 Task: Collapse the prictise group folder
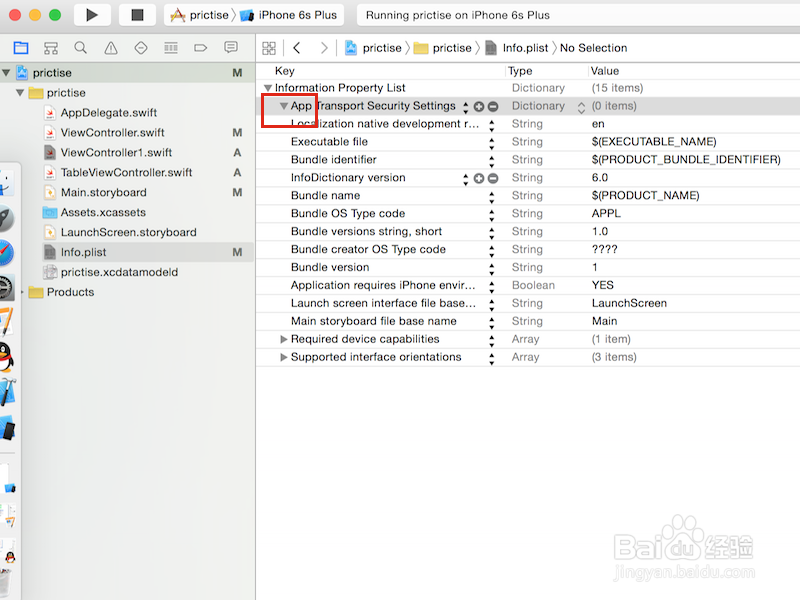click(20, 93)
